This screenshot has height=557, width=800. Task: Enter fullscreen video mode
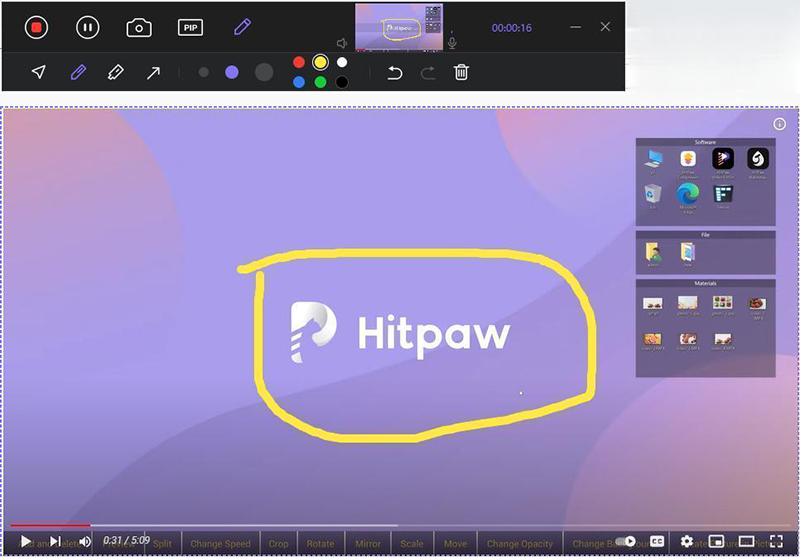coord(776,541)
